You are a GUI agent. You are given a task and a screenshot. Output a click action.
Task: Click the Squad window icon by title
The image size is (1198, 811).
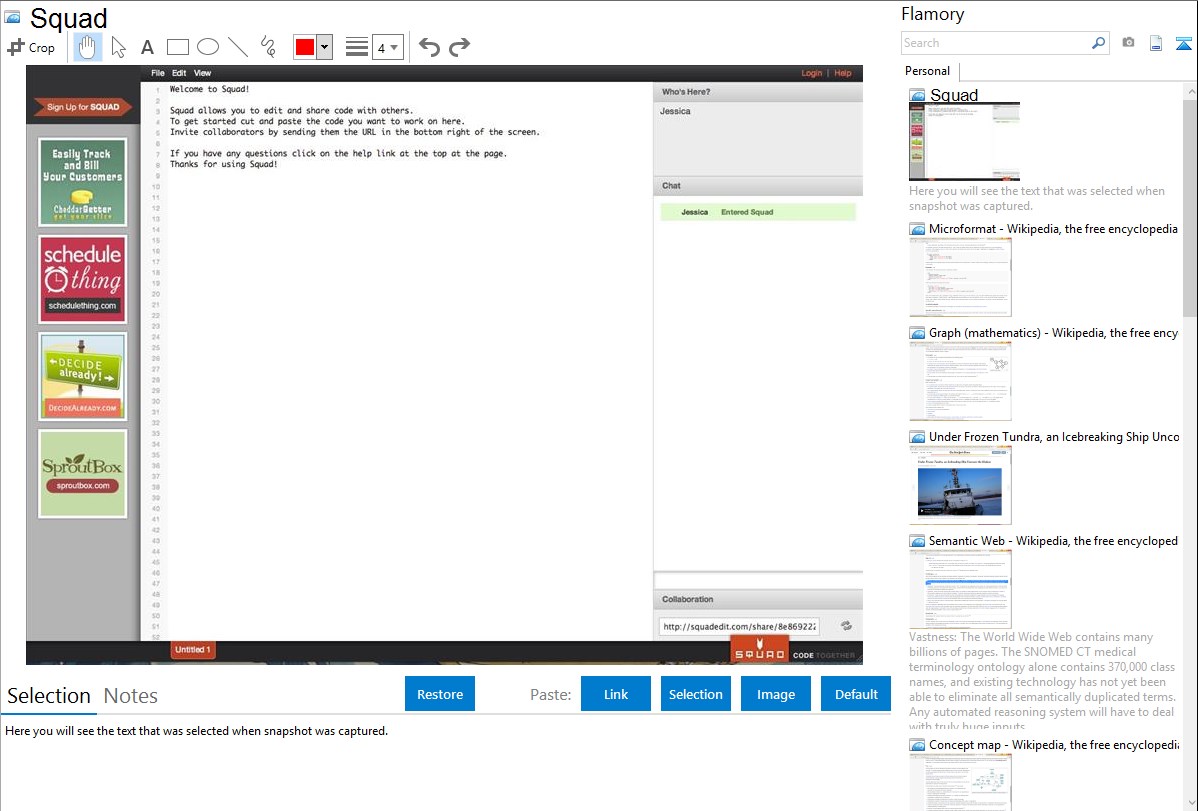[x=12, y=17]
